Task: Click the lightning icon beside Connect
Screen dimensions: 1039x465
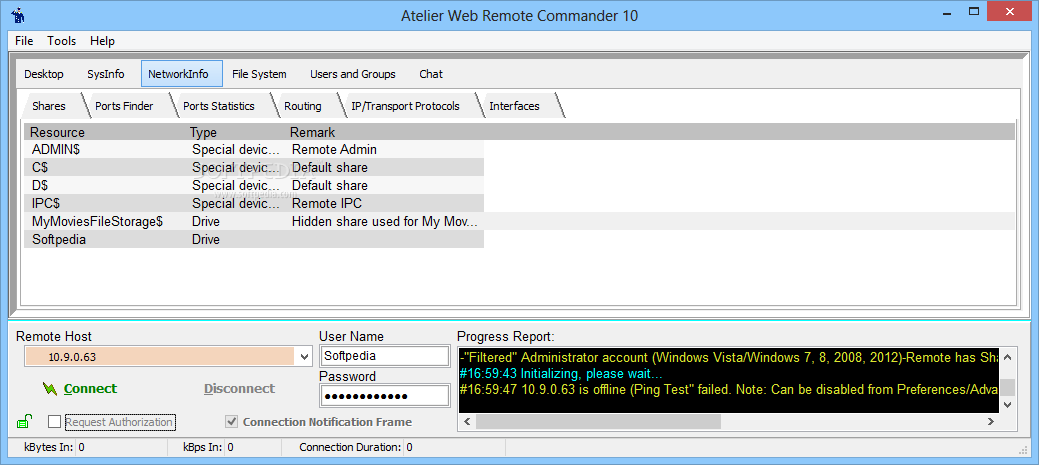Action: point(50,389)
